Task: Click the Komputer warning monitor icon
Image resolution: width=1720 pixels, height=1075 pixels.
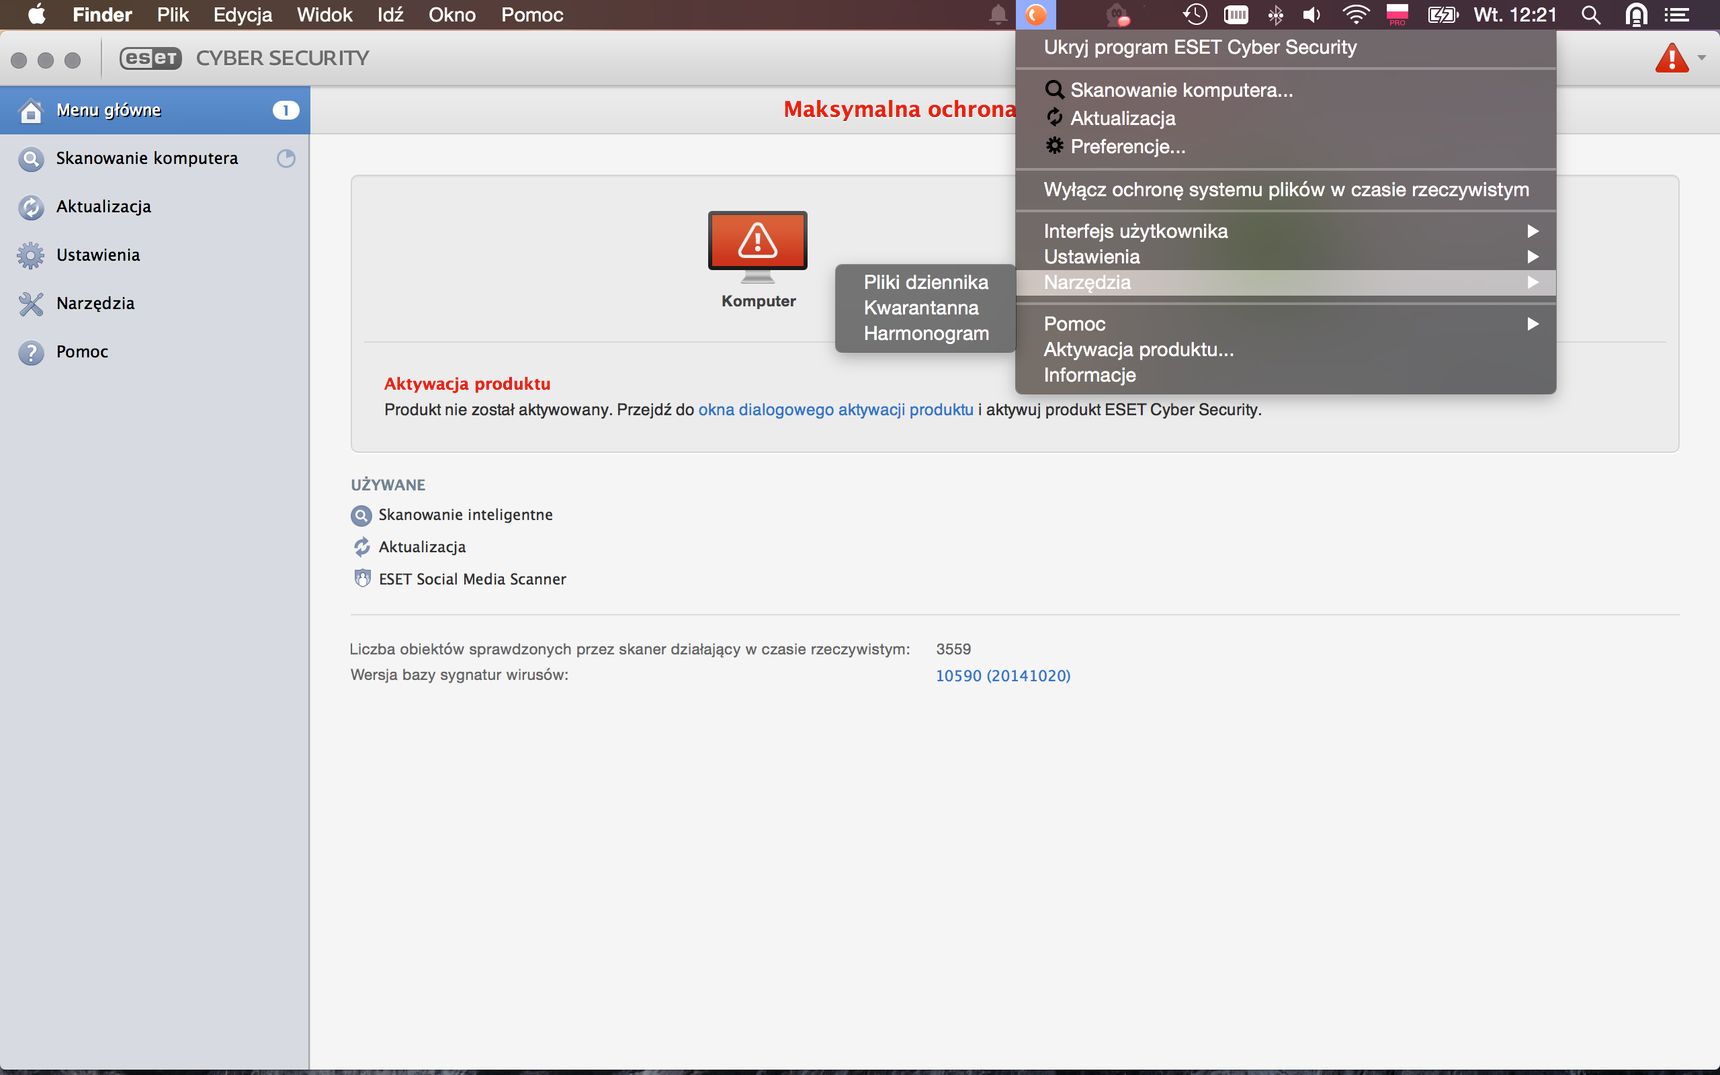Action: [x=758, y=246]
